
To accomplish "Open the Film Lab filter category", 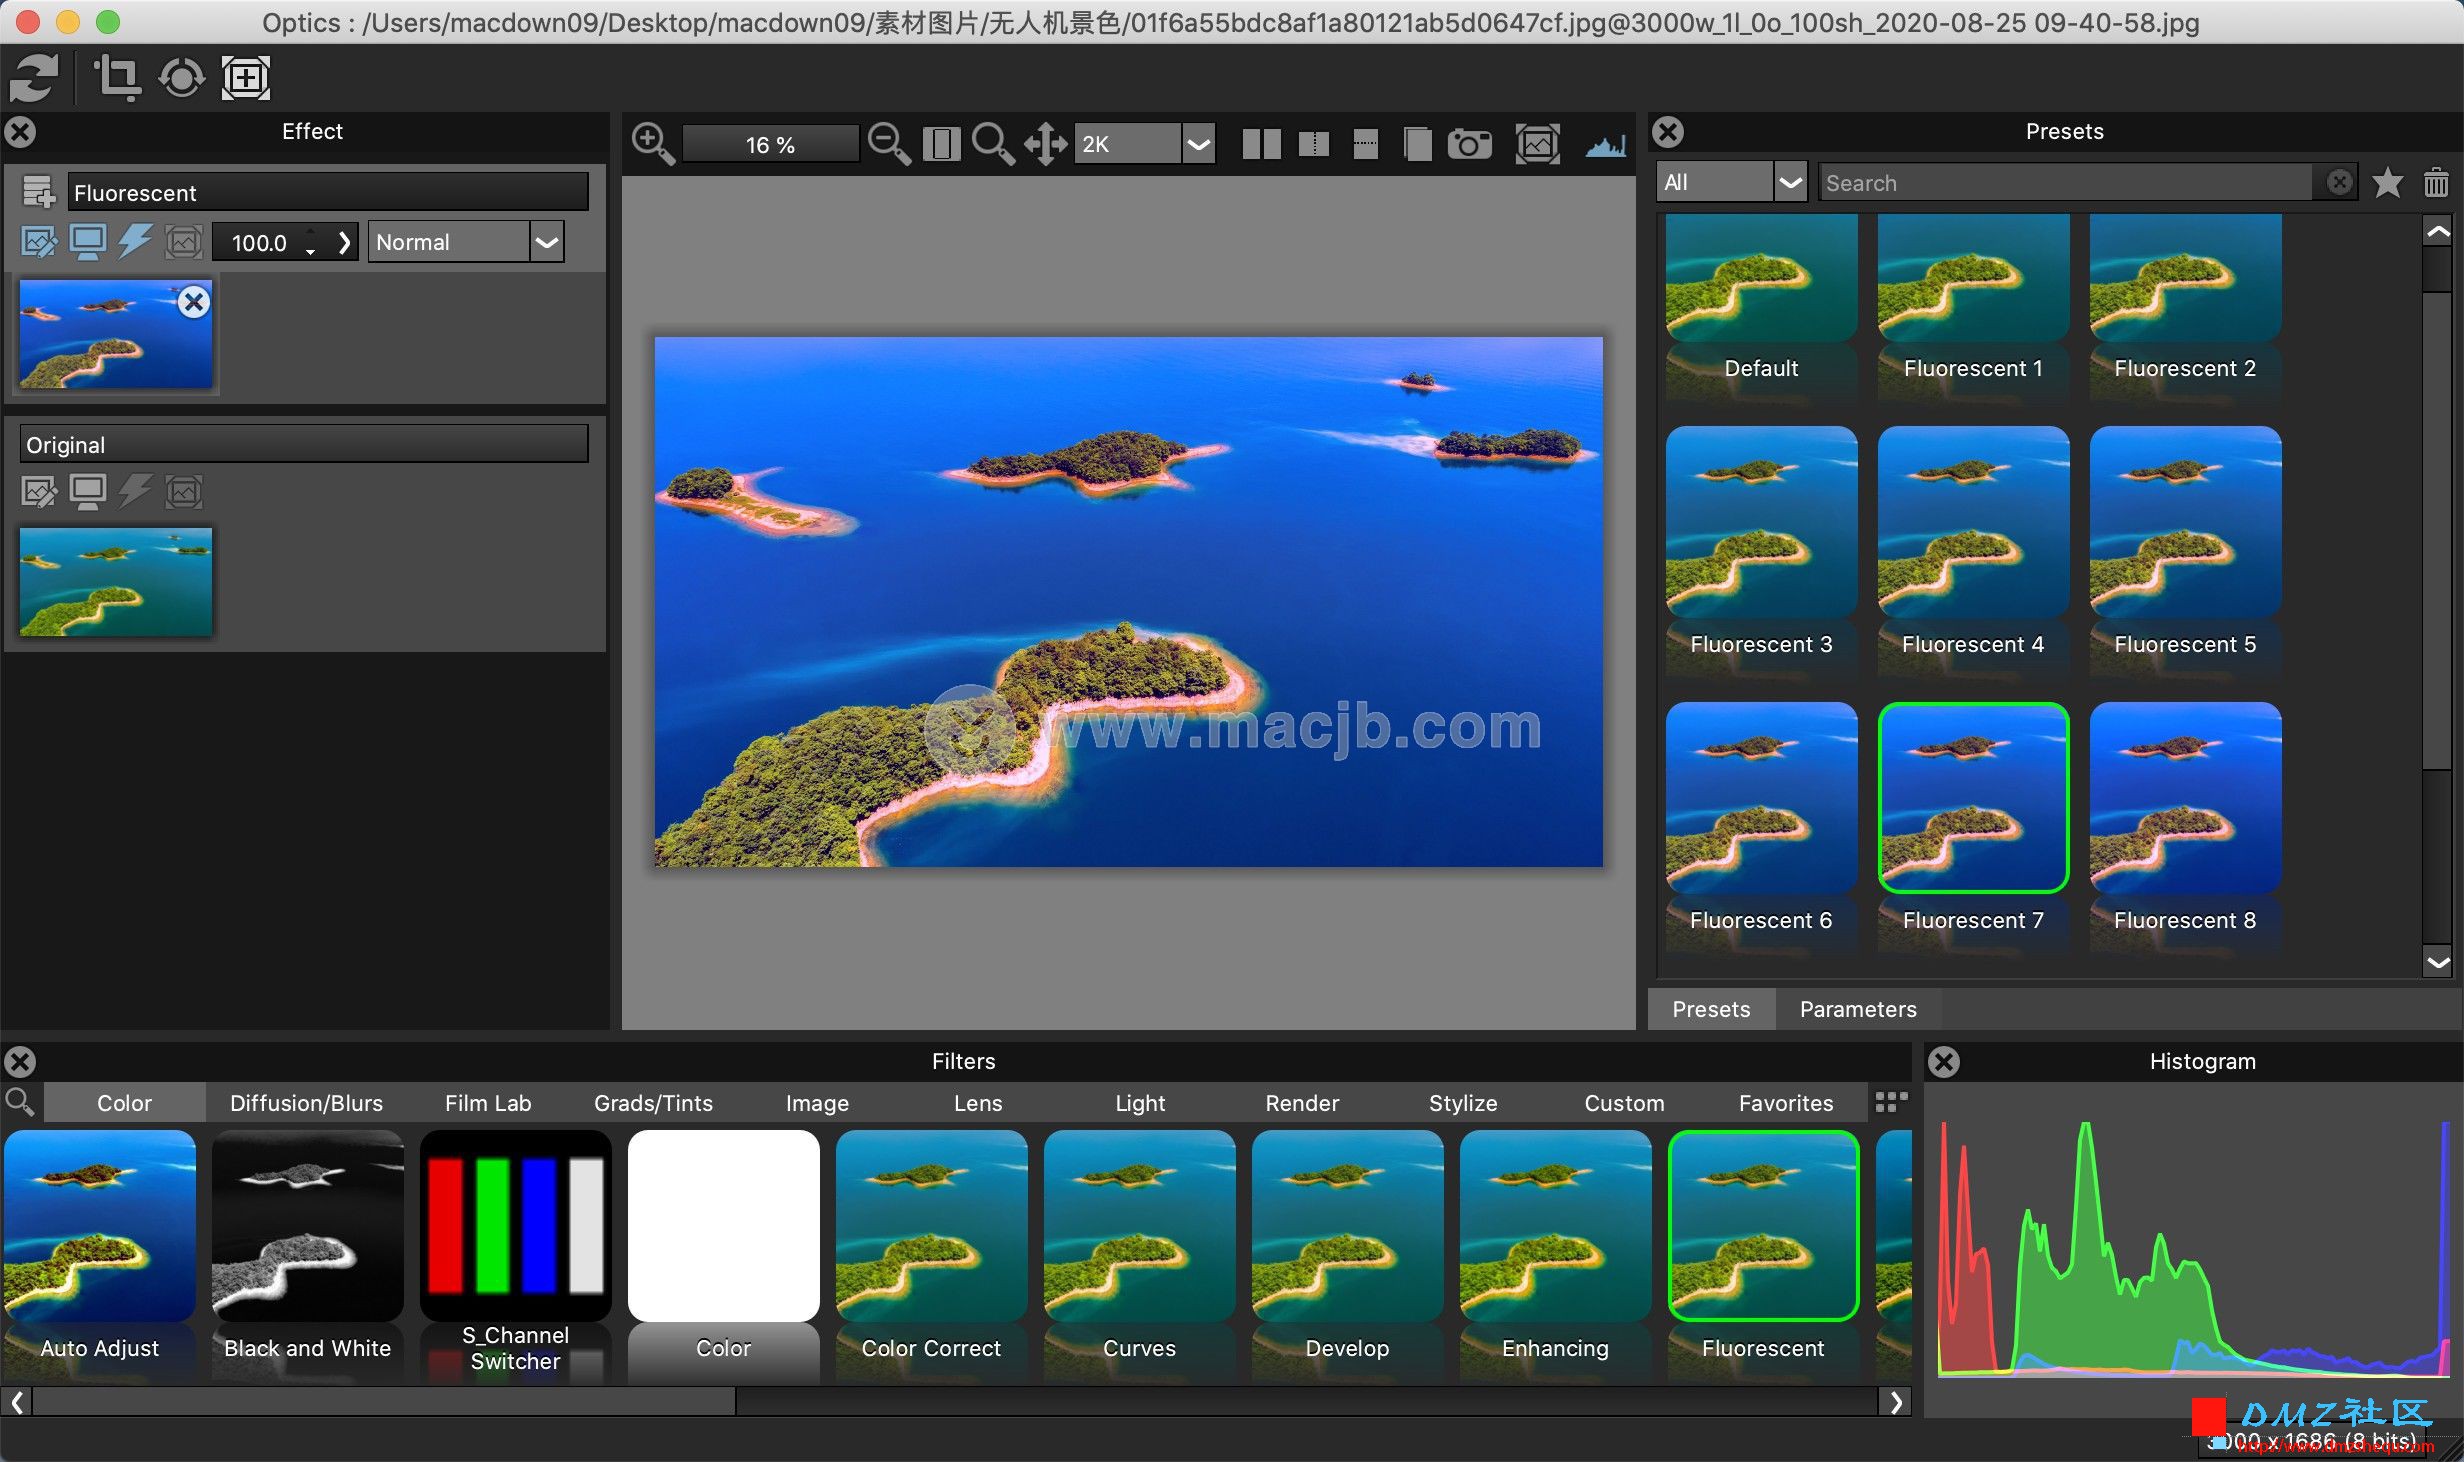I will [488, 1103].
